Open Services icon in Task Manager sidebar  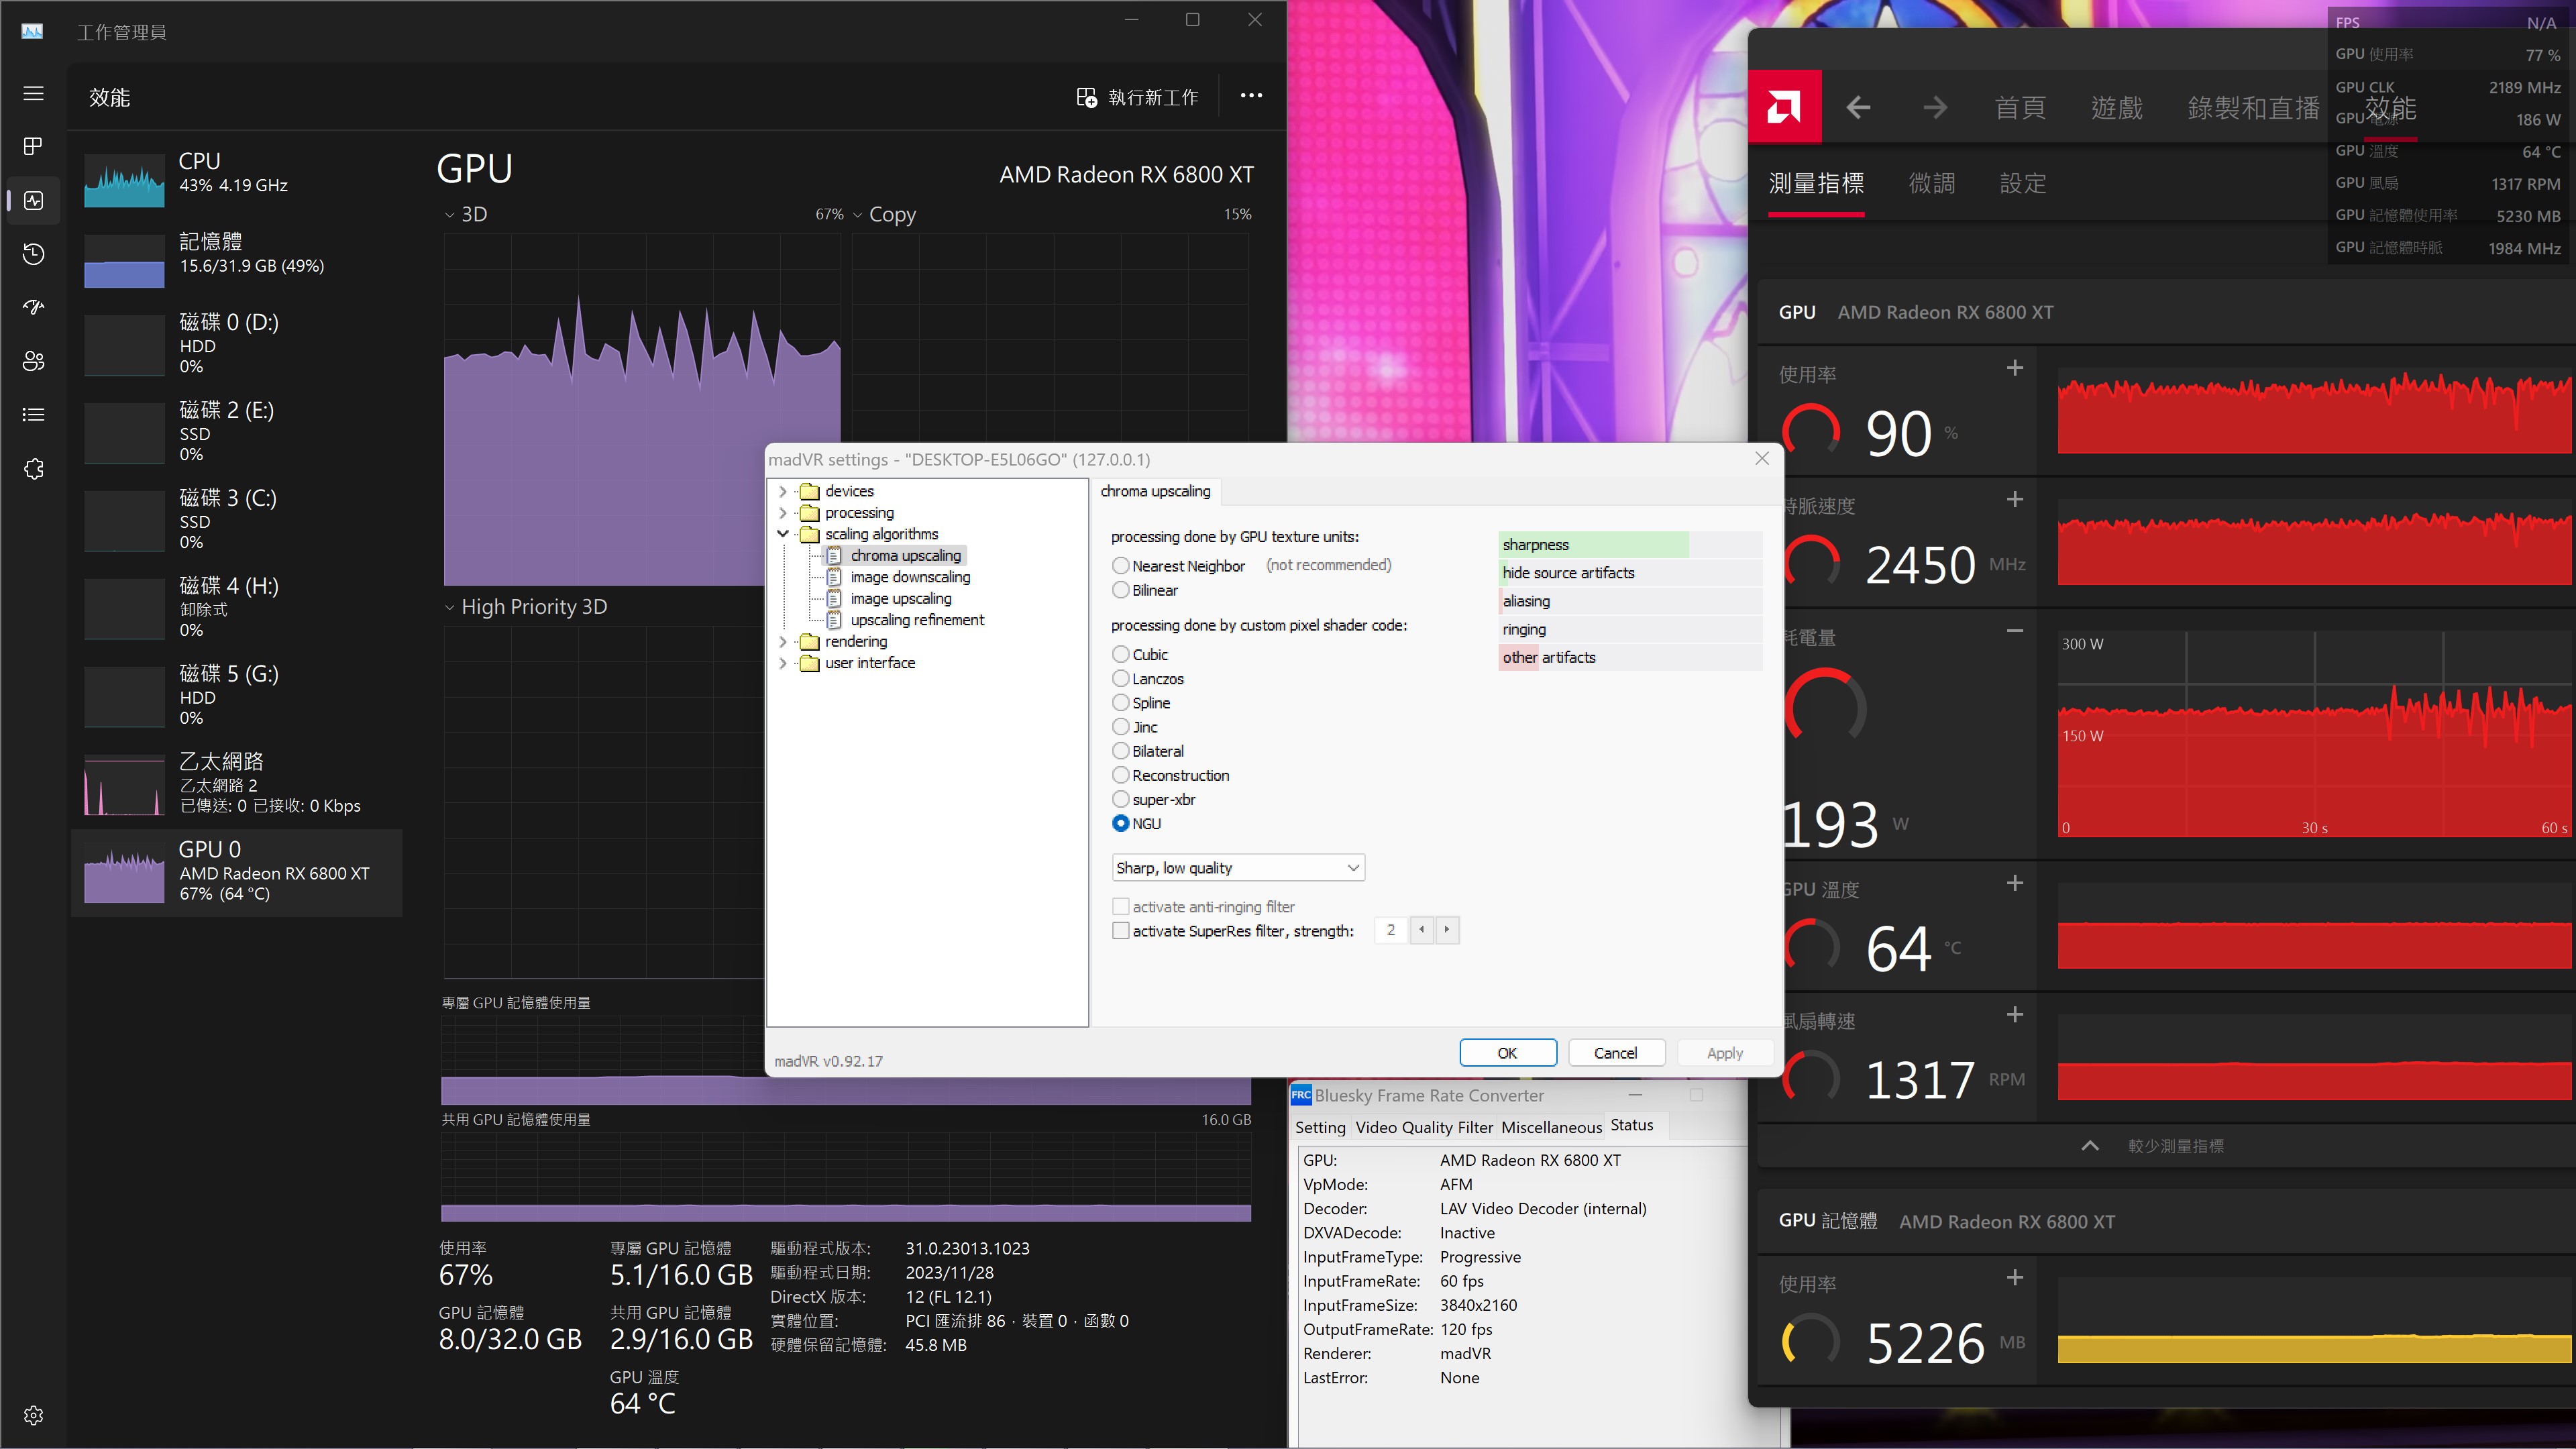[x=33, y=469]
